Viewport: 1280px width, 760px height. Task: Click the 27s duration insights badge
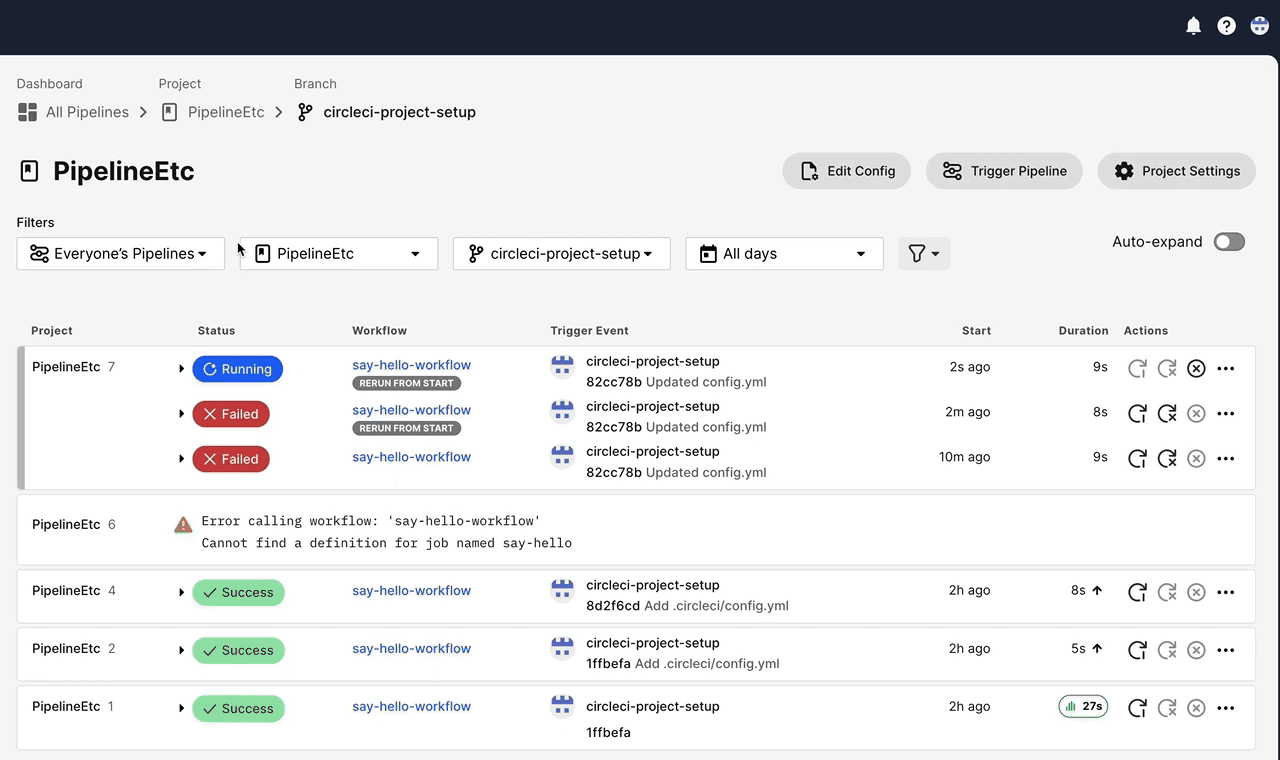1083,706
